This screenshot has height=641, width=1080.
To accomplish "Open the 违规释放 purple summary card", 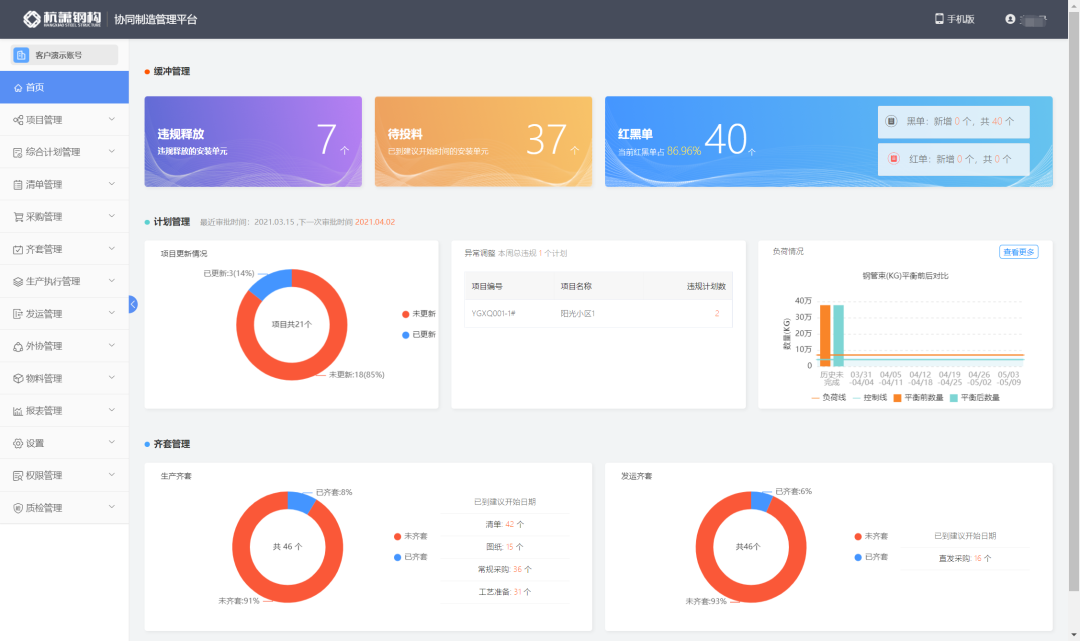I will pos(253,141).
